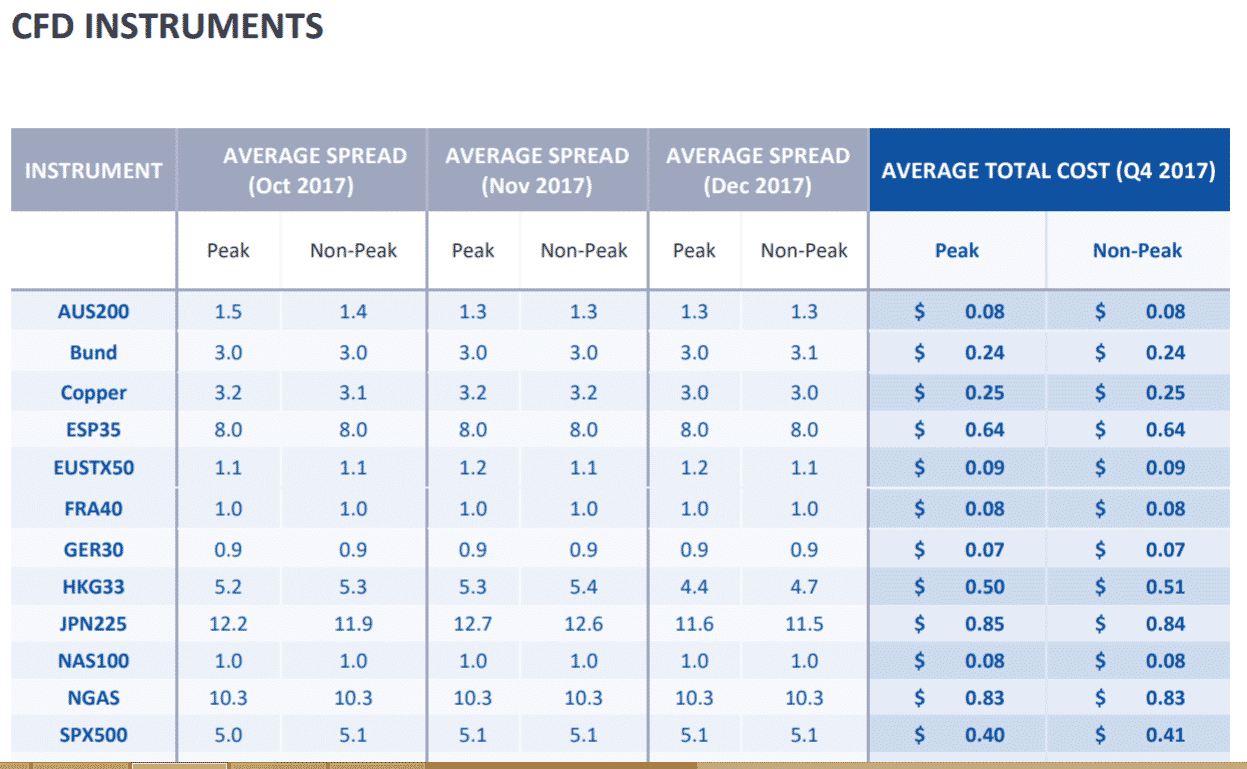Select the GER30 row label
1247x769 pixels.
93,550
